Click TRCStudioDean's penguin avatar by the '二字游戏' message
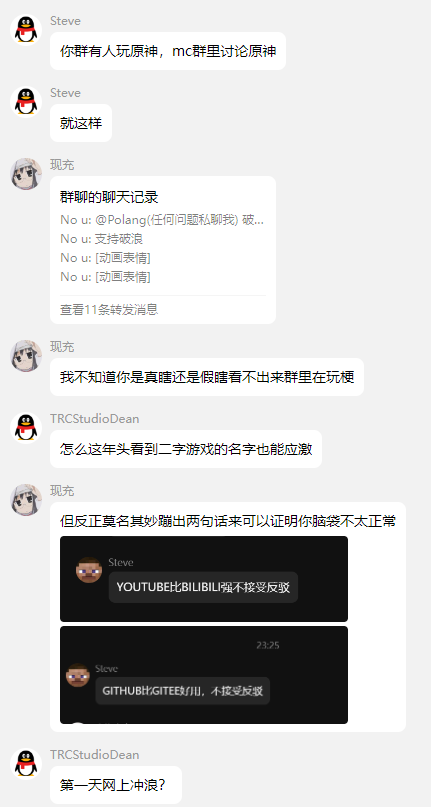Viewport: 431px width, 807px height. point(26,428)
